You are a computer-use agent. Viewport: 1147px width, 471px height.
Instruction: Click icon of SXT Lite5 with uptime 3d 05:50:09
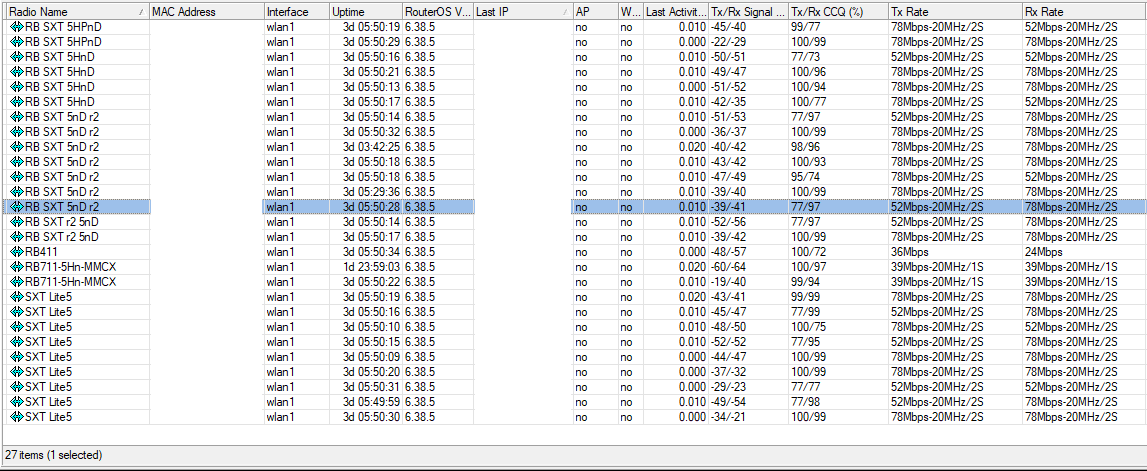coord(18,357)
